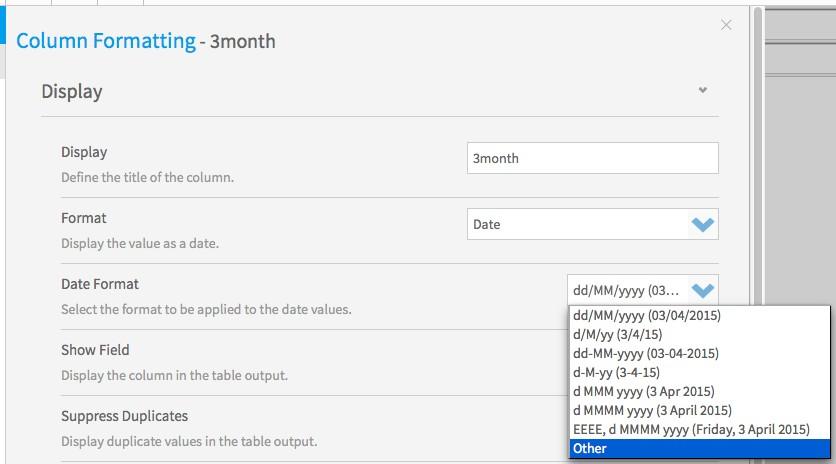Screen dimensions: 836x464
Task: Click the Display section header
Action: pyautogui.click(x=72, y=91)
